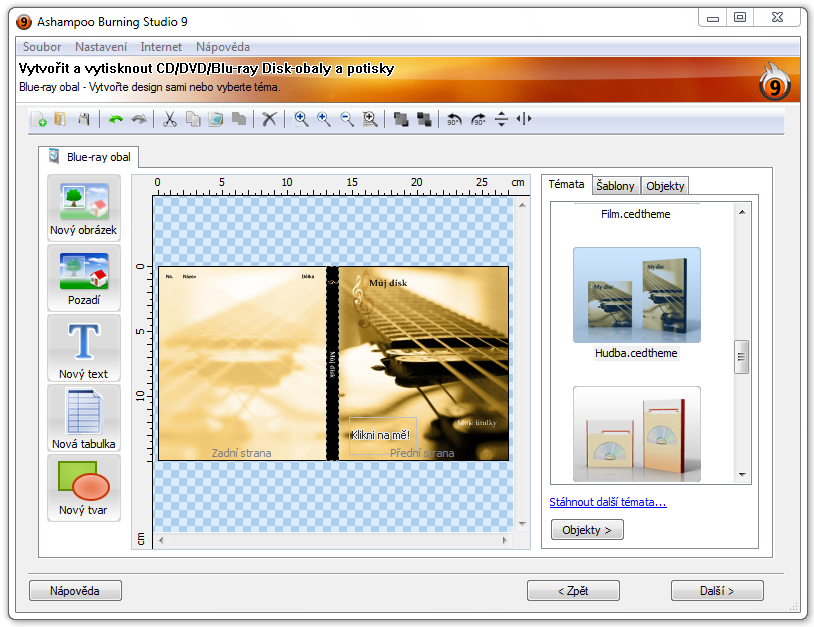Click the canvas vertical scroll up arrow

point(522,206)
